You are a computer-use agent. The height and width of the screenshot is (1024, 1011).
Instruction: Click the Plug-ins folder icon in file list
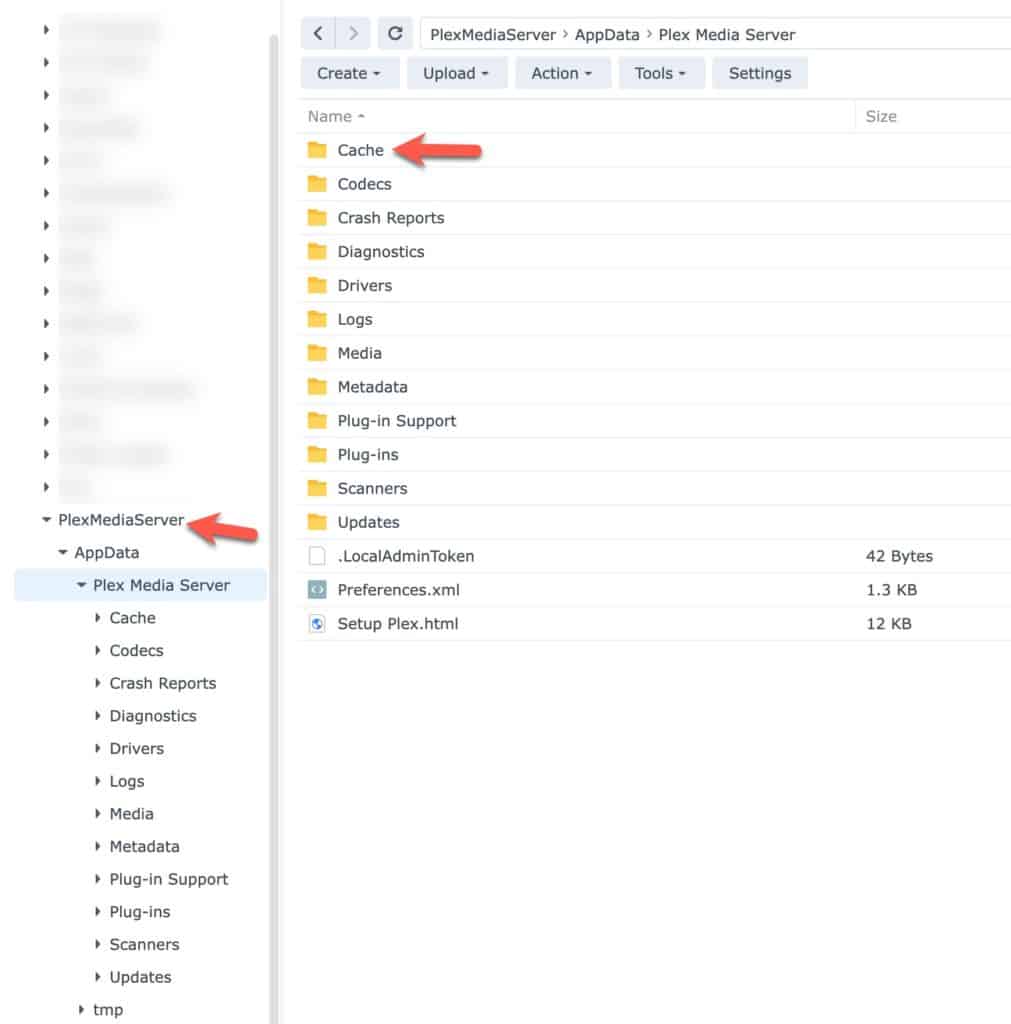pyautogui.click(x=317, y=455)
